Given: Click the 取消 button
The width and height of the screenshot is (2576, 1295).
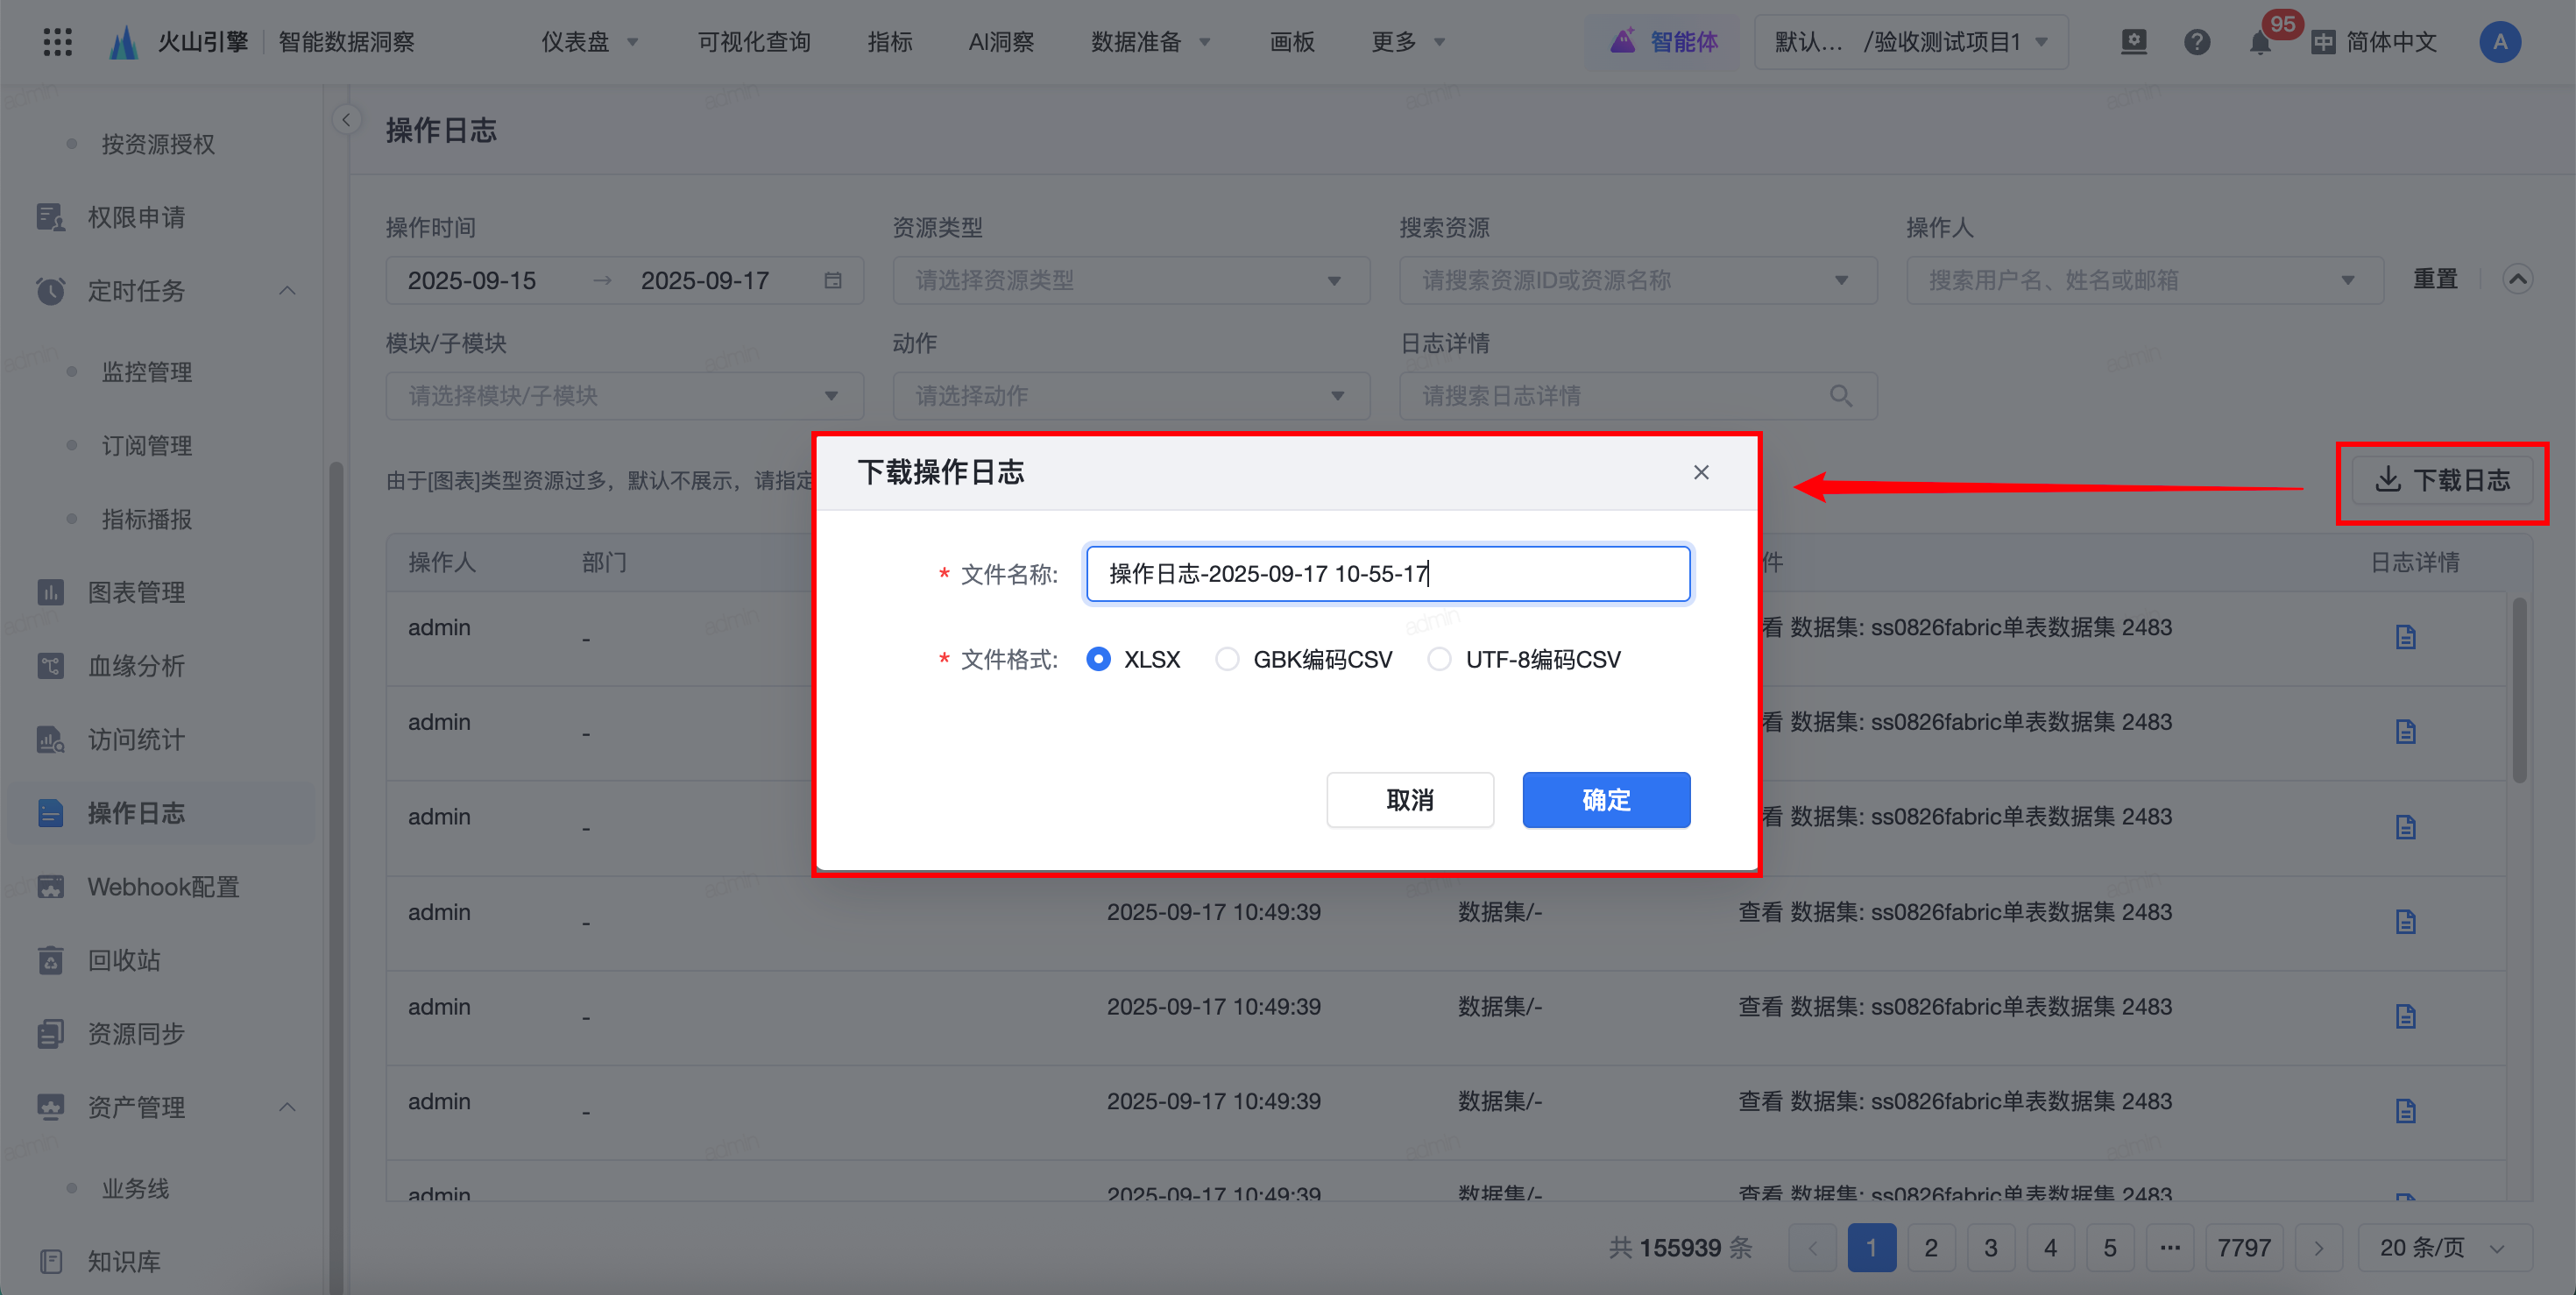Looking at the screenshot, I should (1409, 800).
